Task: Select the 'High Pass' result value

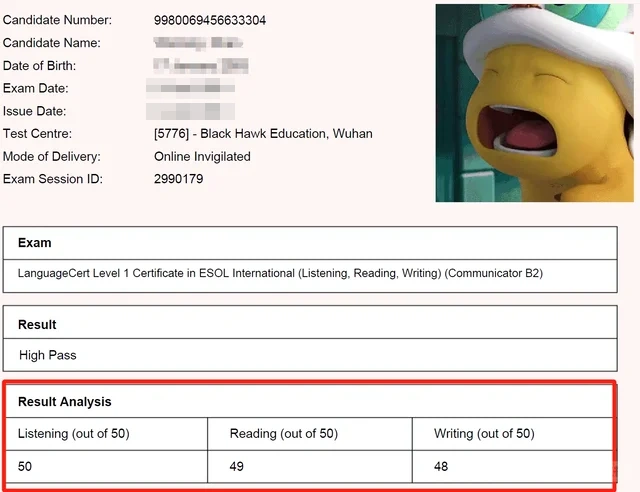Action: point(48,355)
